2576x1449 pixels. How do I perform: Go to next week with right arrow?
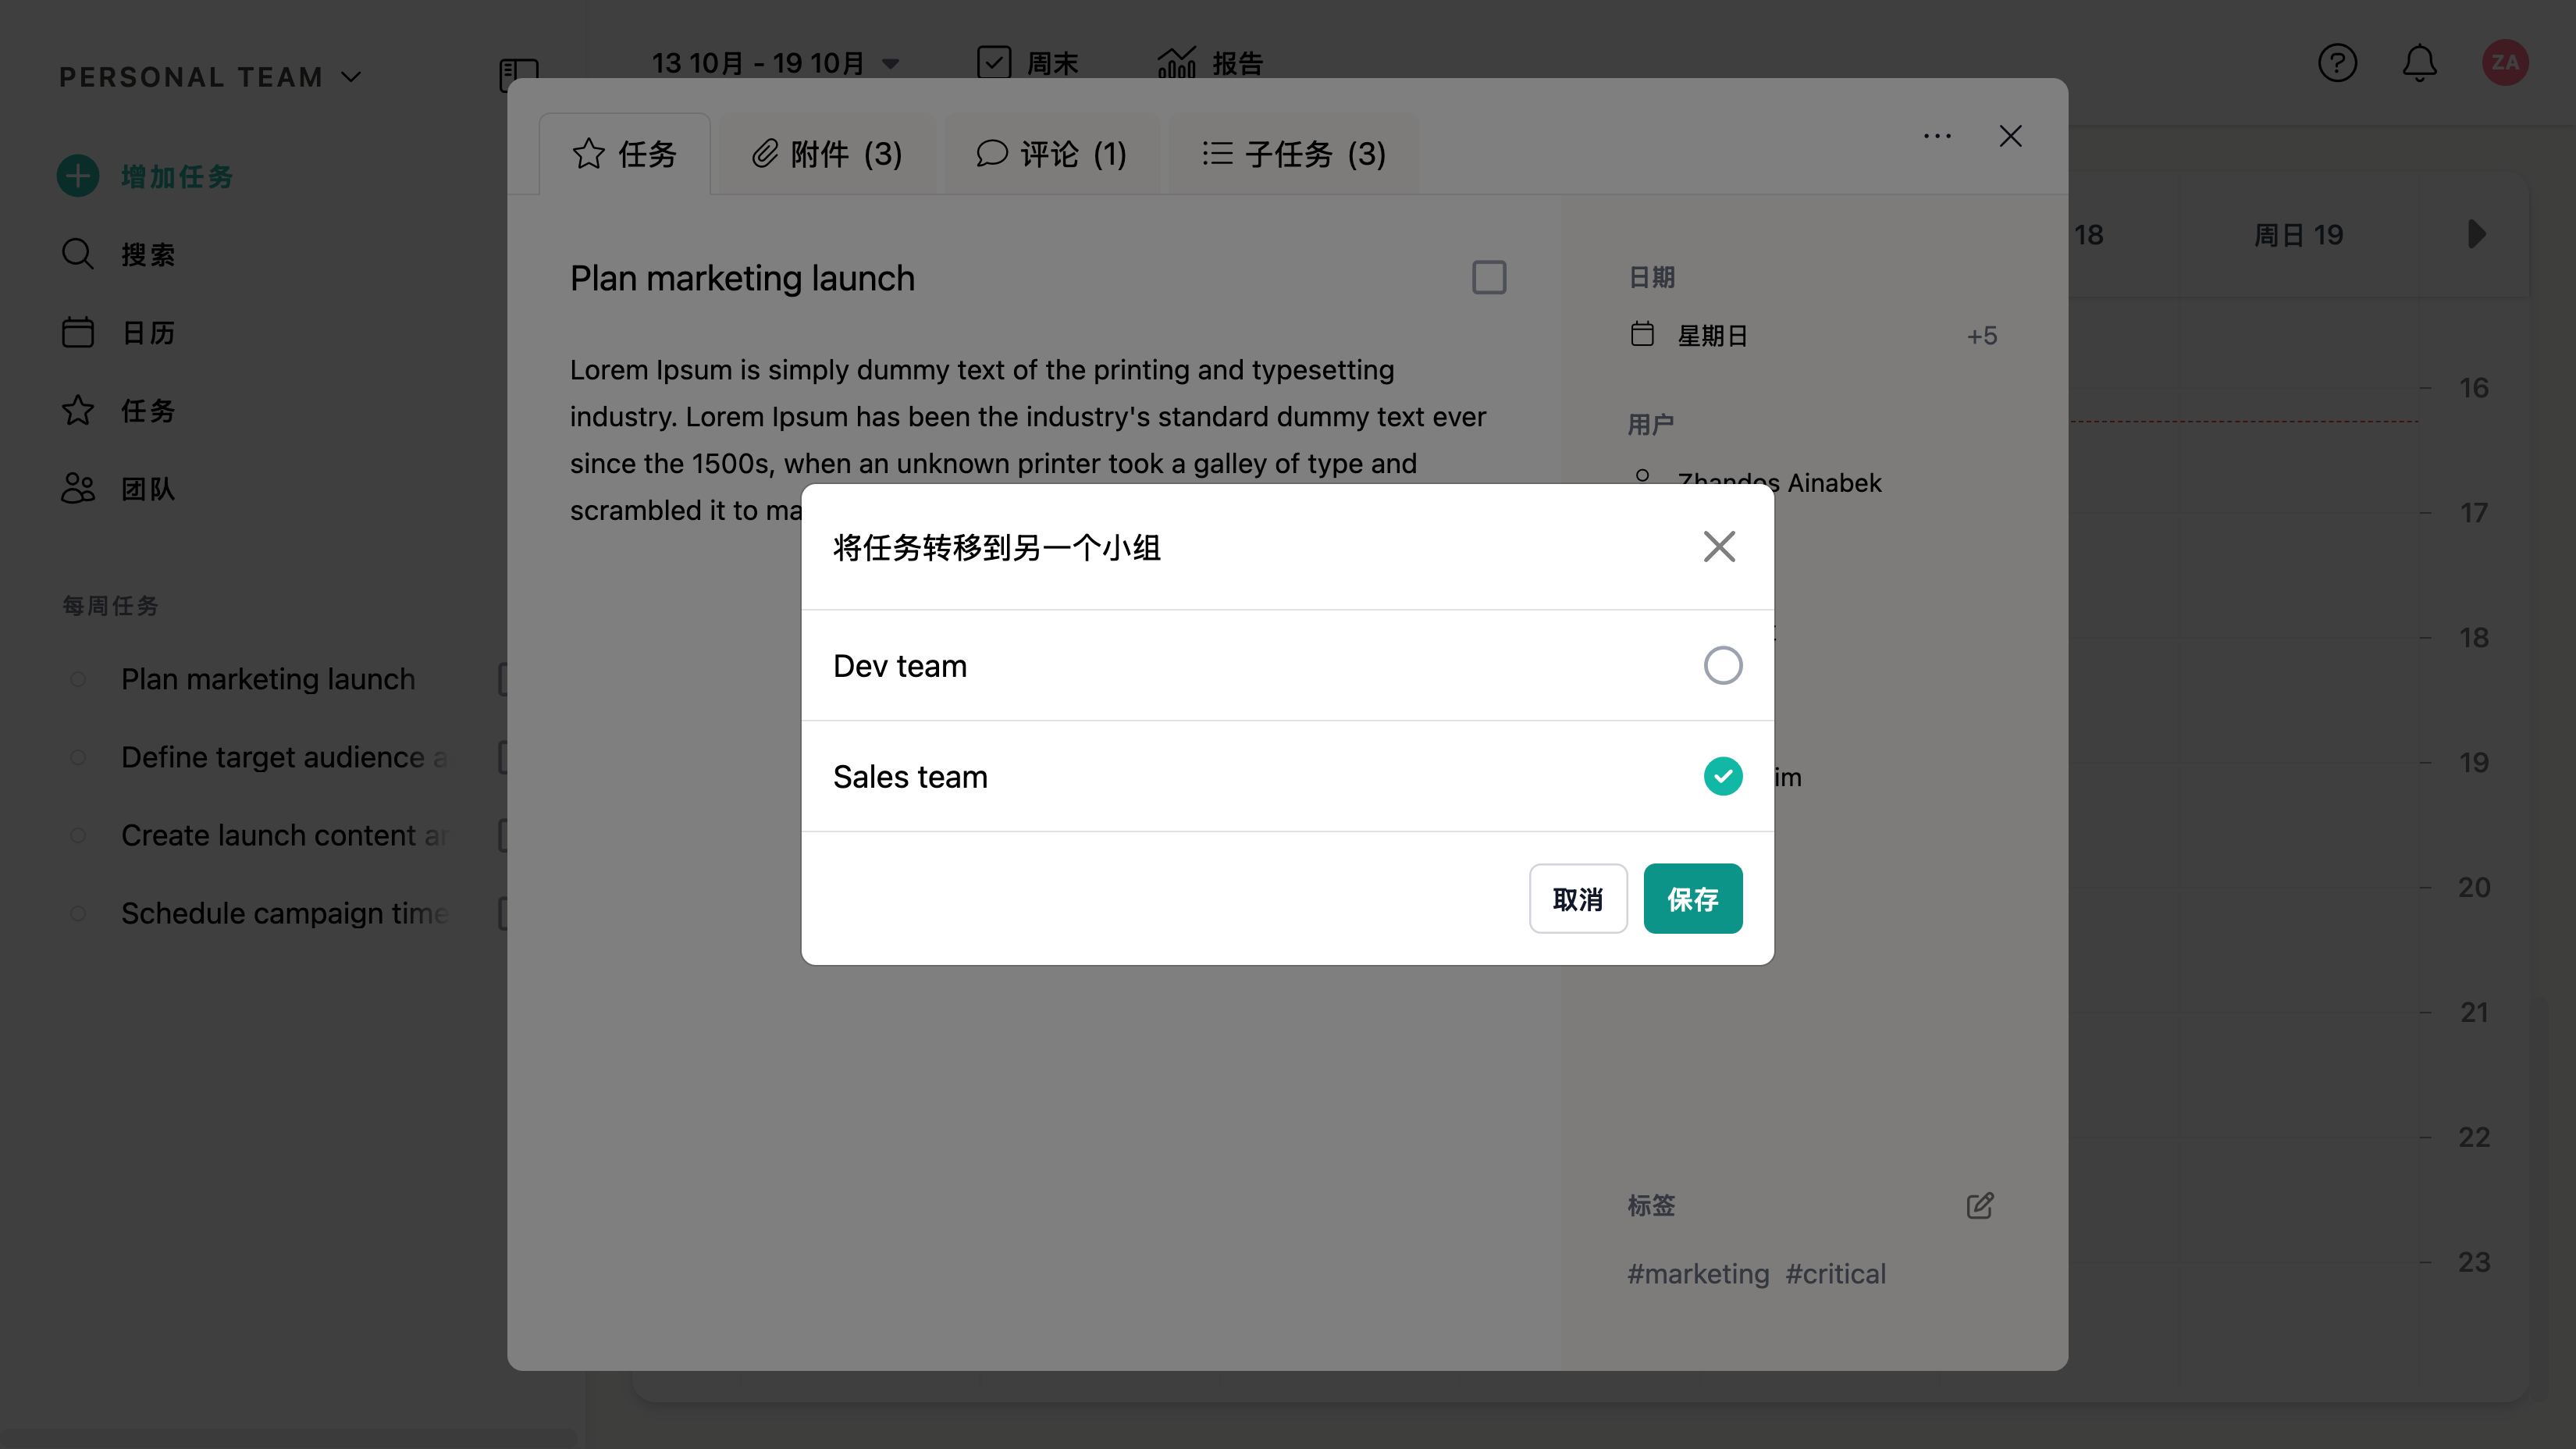(2476, 234)
